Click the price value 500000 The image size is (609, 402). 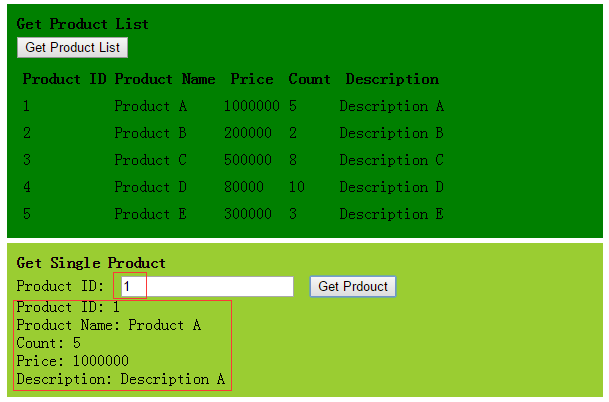pyautogui.click(x=248, y=160)
